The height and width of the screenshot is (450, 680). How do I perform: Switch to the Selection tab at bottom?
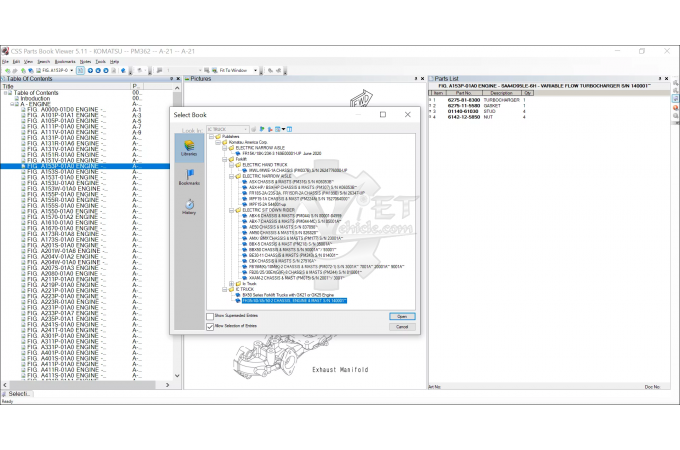(17, 394)
